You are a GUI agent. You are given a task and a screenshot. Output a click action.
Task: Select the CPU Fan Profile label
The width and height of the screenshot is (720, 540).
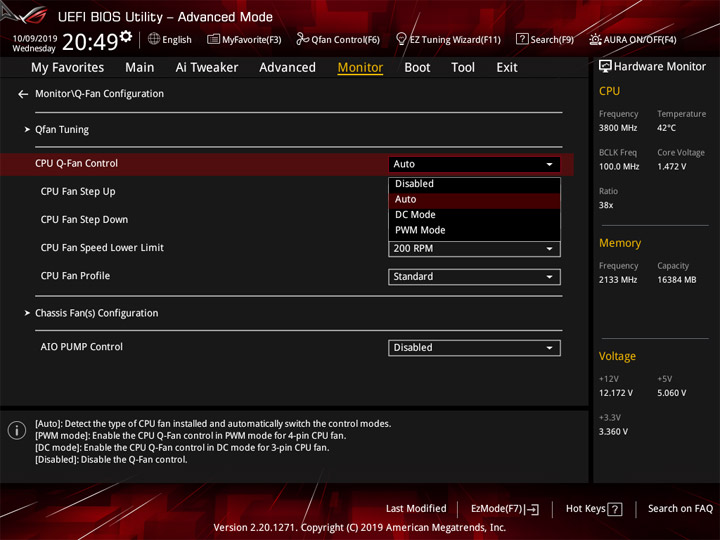pyautogui.click(x=75, y=276)
